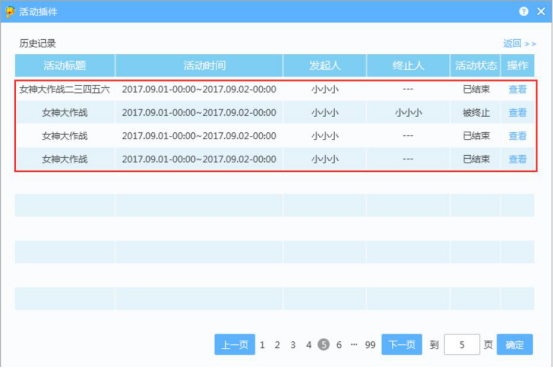
Task: Click 查看 in the 被终止 status row
Action: point(517,113)
